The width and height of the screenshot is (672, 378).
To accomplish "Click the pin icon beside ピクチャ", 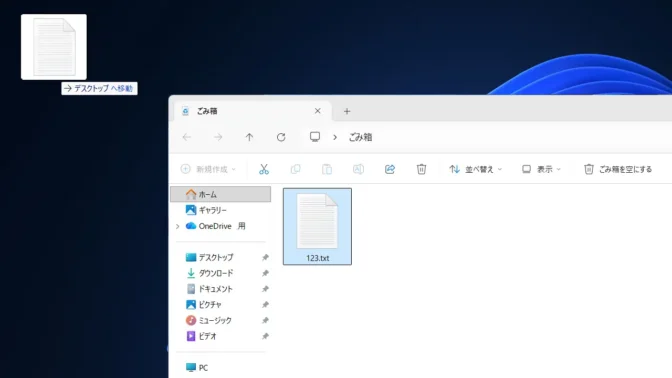I will [265, 305].
